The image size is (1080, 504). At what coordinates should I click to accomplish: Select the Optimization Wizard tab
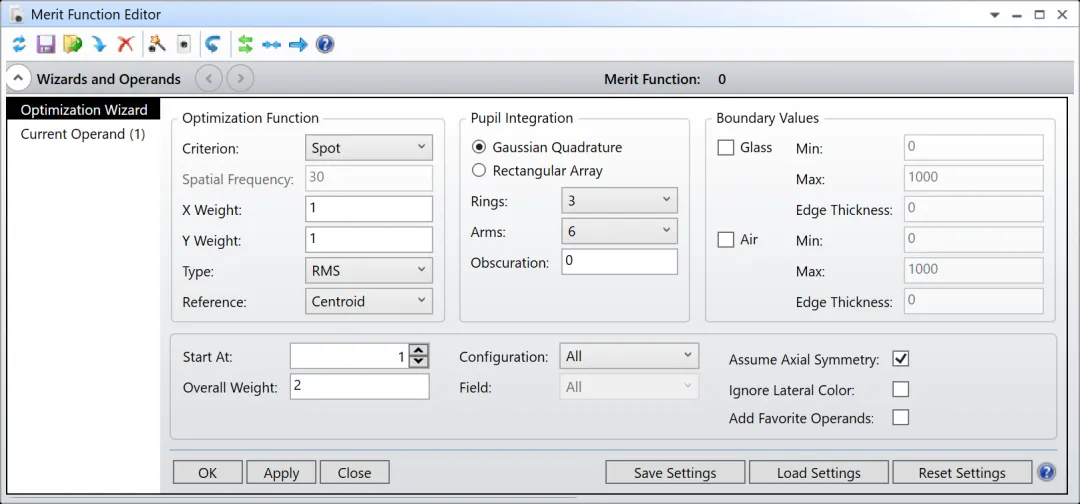(83, 110)
